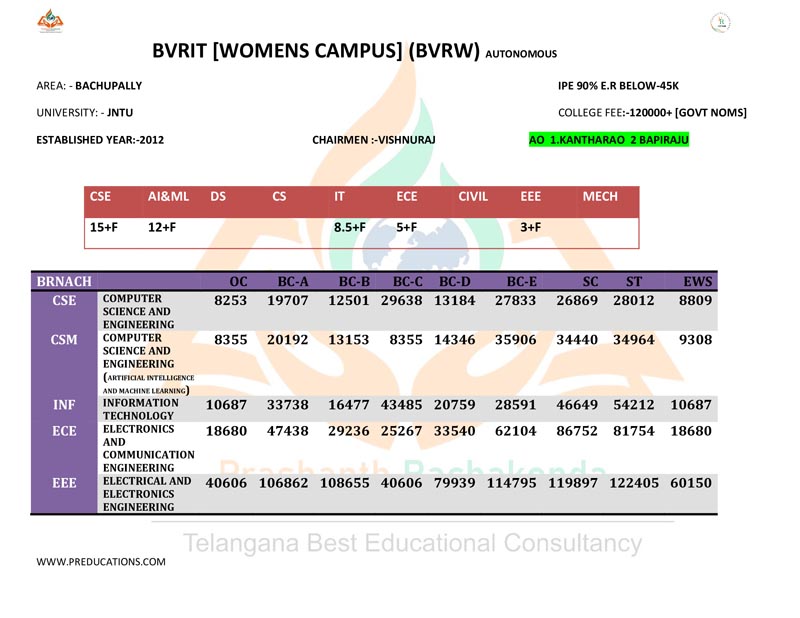Select the '3+F' value under EEE
This screenshot has width=800, height=618.
pyautogui.click(x=531, y=228)
